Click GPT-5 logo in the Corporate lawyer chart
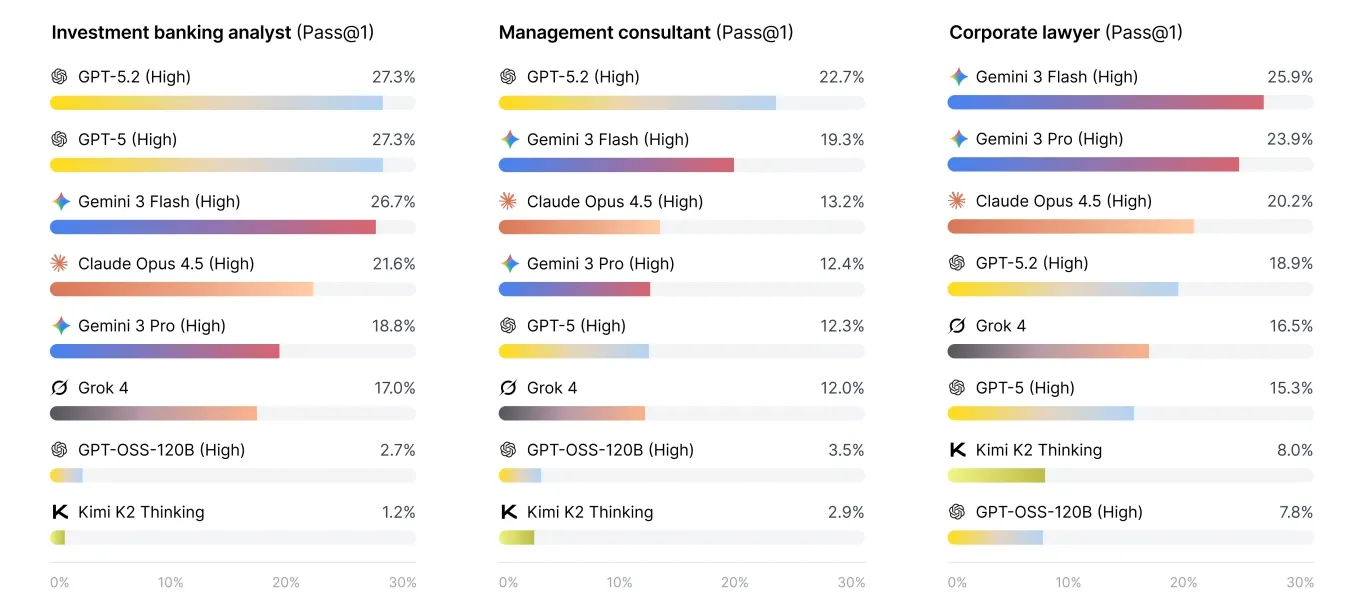This screenshot has width=1362, height=614. point(958,388)
